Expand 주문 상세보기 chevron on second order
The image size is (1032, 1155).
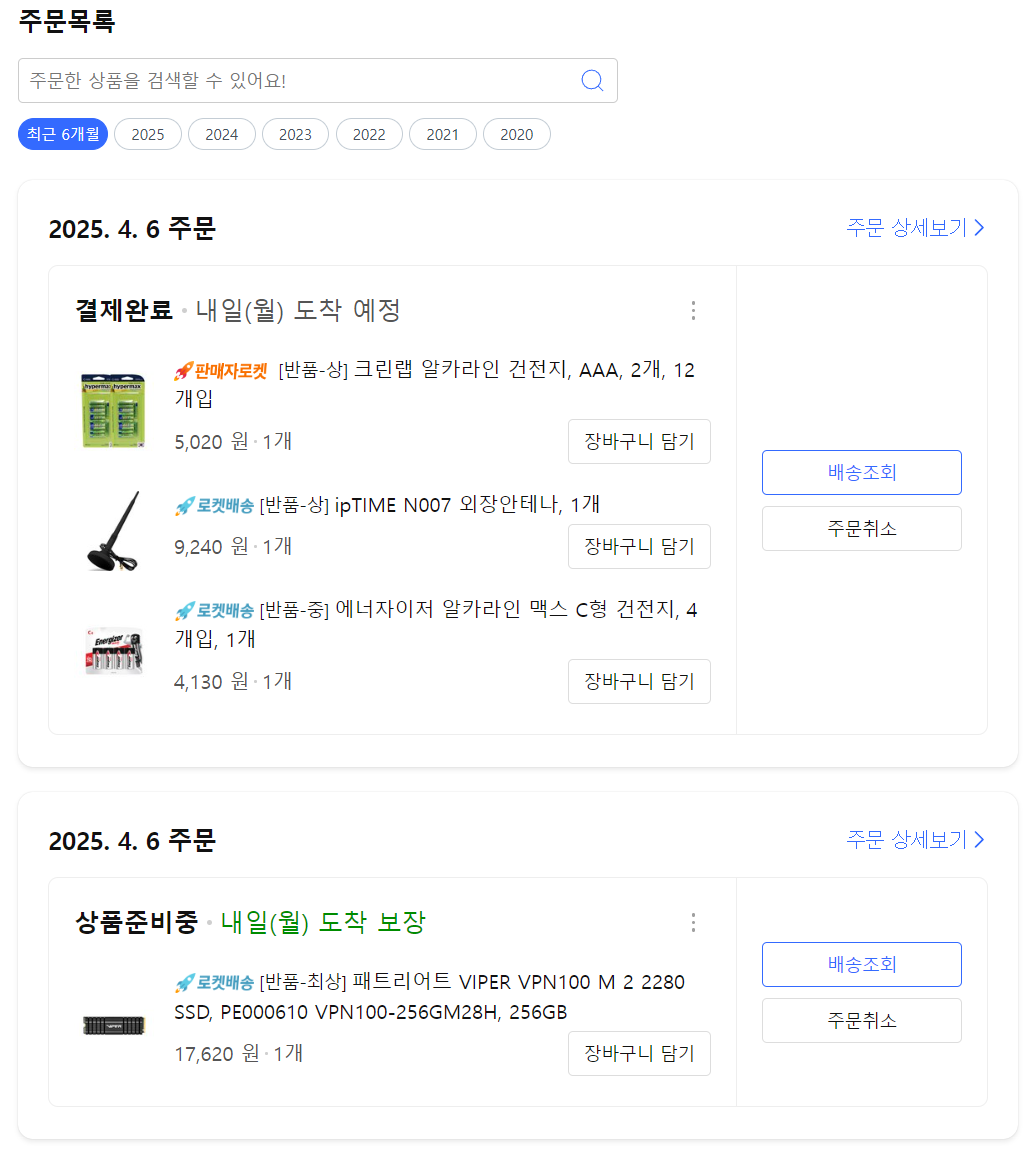point(978,840)
